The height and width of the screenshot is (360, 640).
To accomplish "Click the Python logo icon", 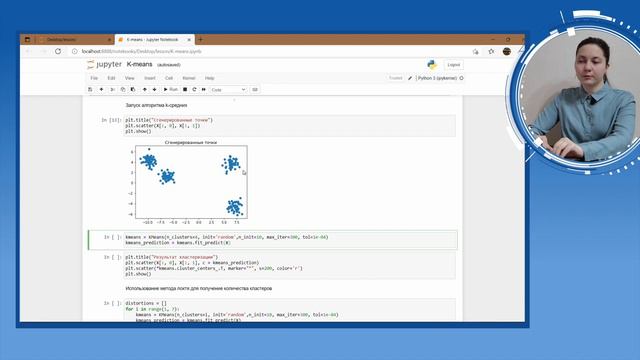I will click(x=432, y=64).
